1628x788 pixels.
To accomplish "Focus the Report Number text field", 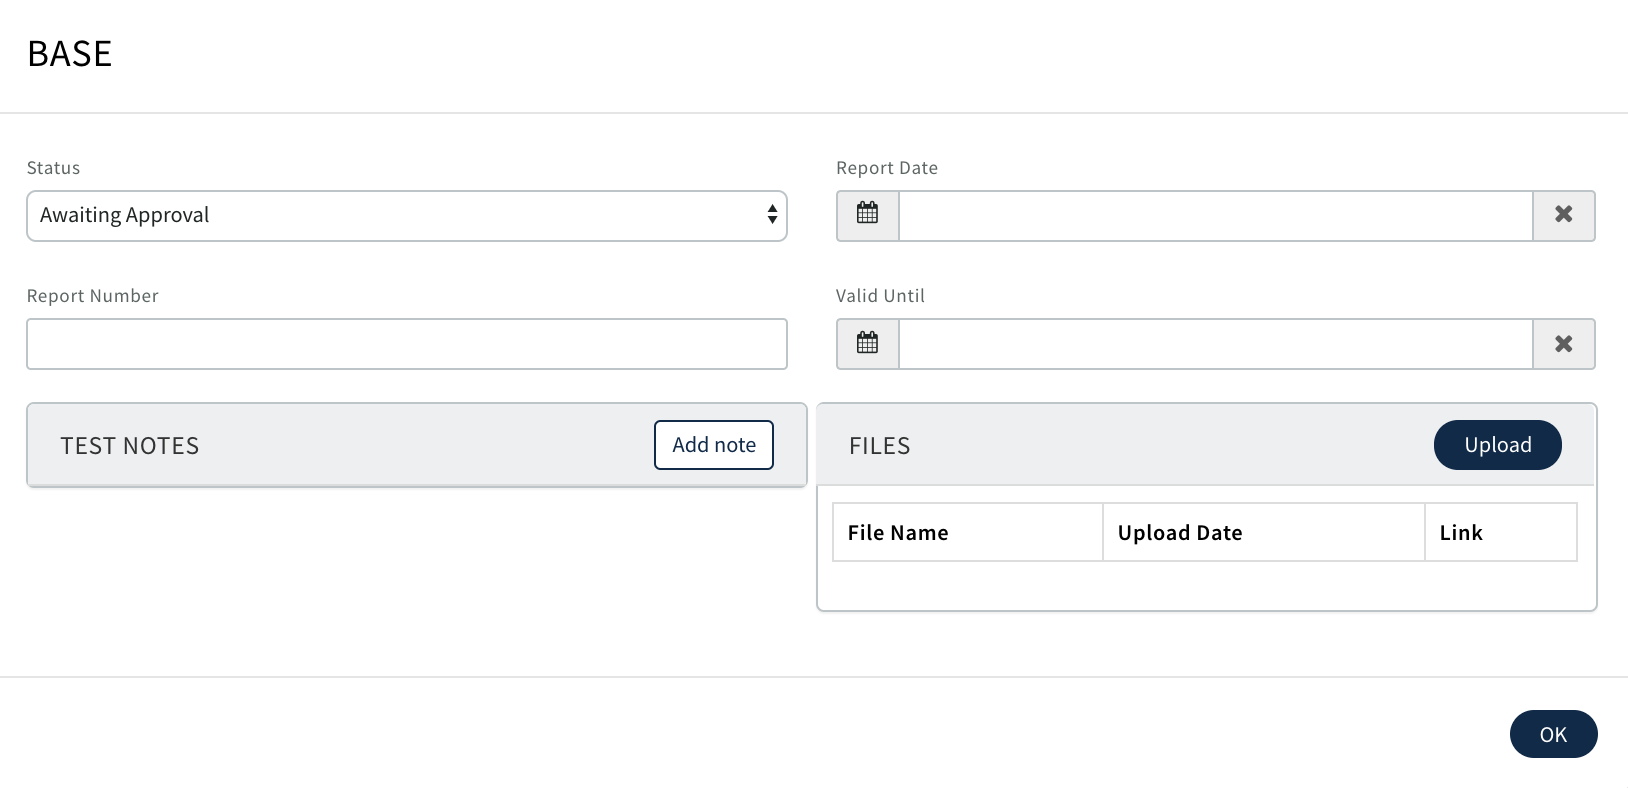I will 406,344.
